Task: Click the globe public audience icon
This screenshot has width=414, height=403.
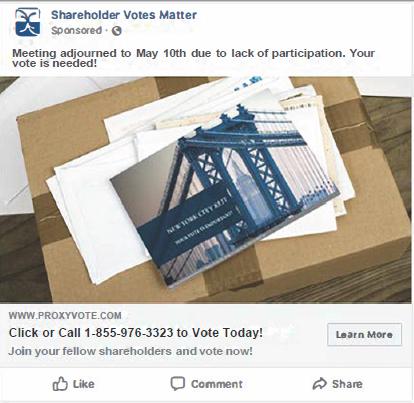Action: 116,31
